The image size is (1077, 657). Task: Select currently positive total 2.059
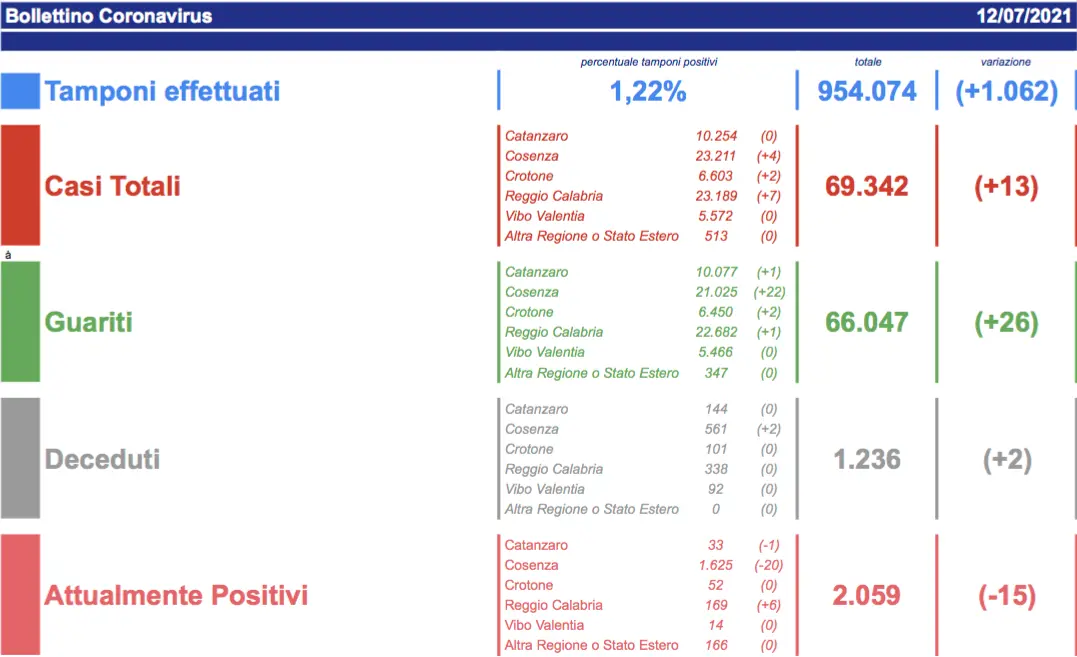coord(867,595)
